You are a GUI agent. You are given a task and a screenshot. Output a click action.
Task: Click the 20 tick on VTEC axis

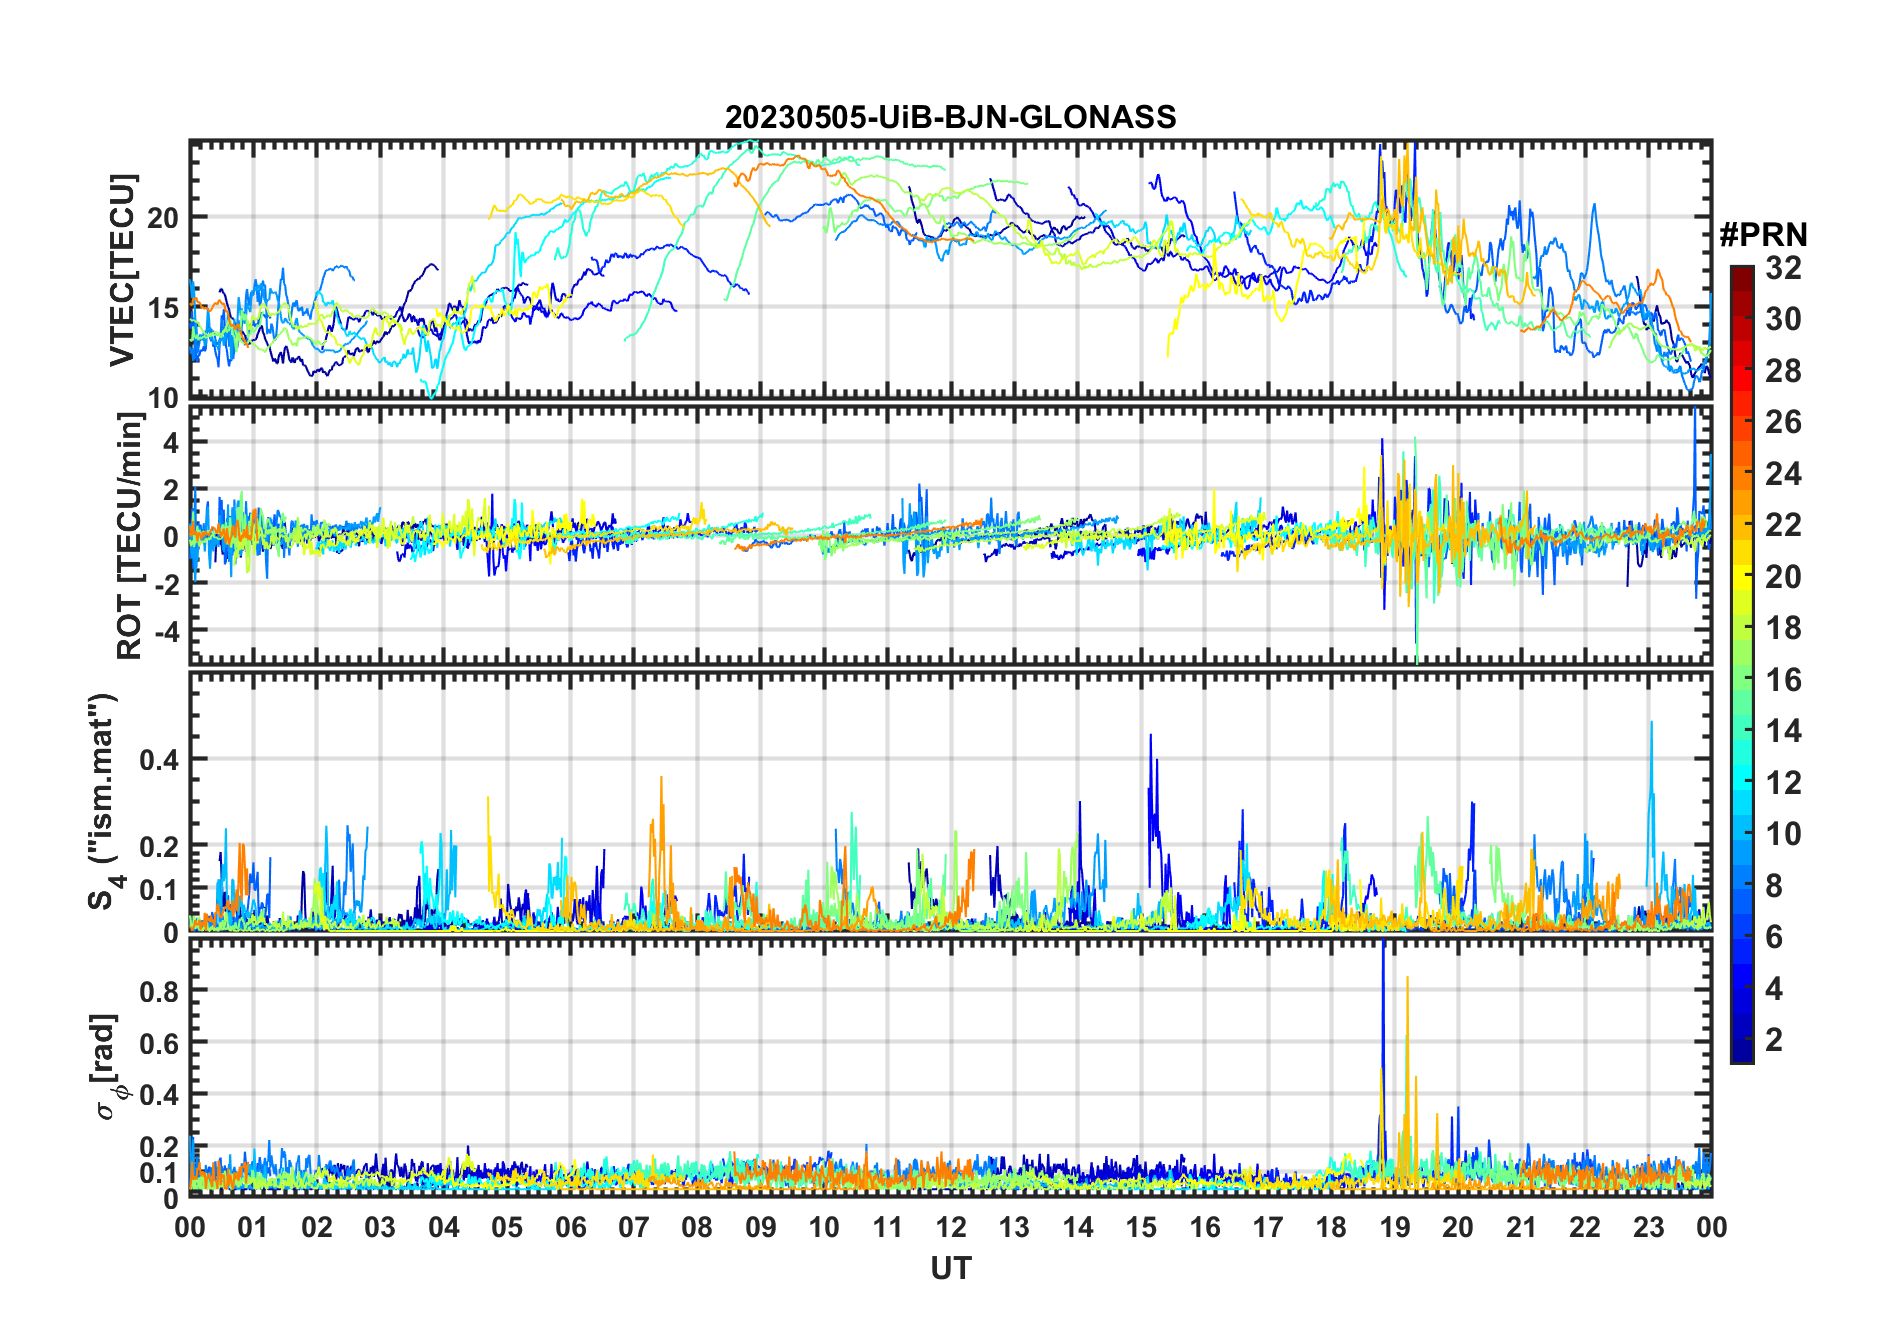click(164, 218)
